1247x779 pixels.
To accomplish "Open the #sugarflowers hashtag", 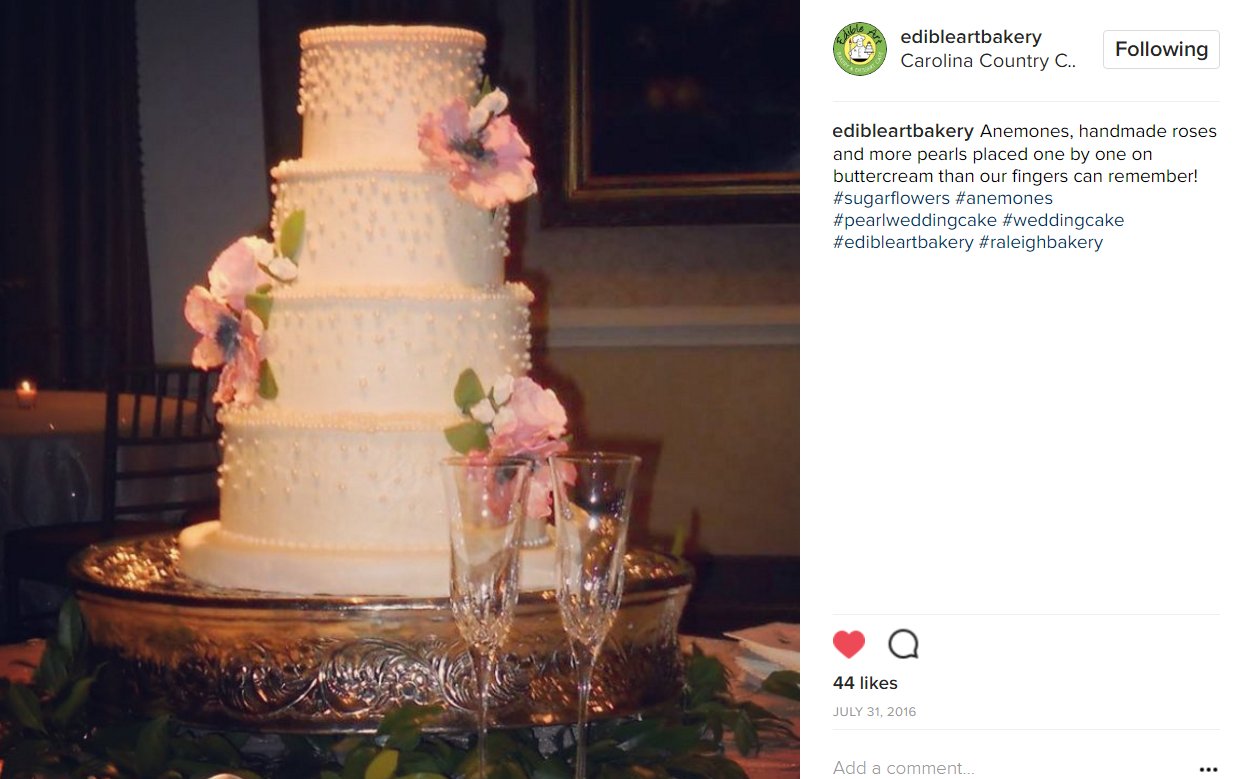I will (x=891, y=198).
